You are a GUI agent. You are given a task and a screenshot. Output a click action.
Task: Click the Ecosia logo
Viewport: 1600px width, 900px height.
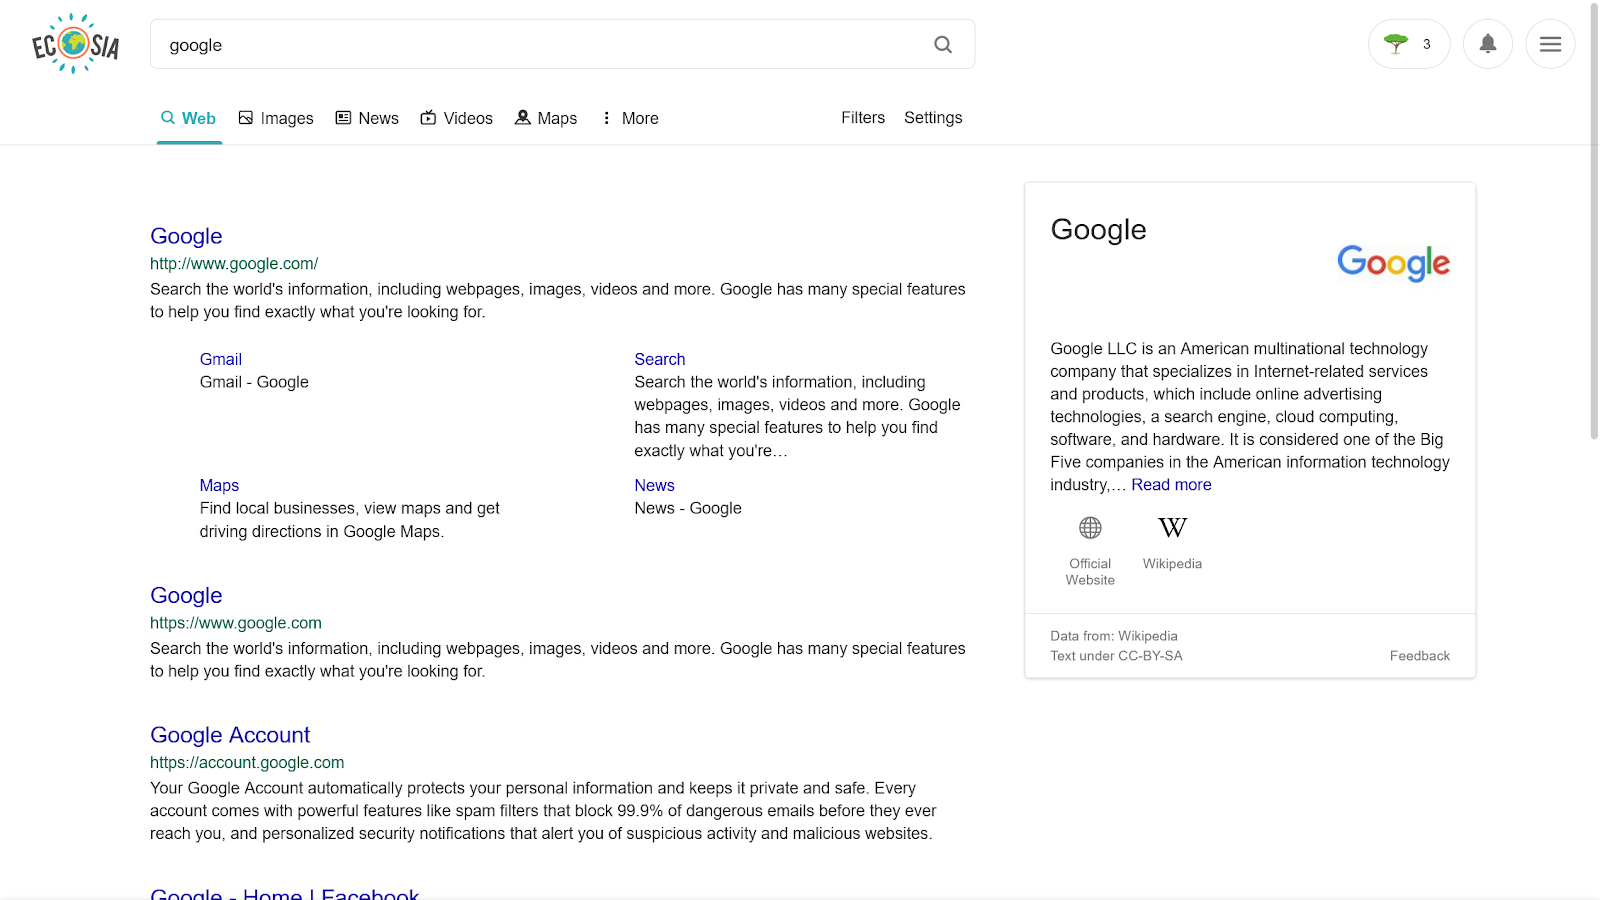76,44
